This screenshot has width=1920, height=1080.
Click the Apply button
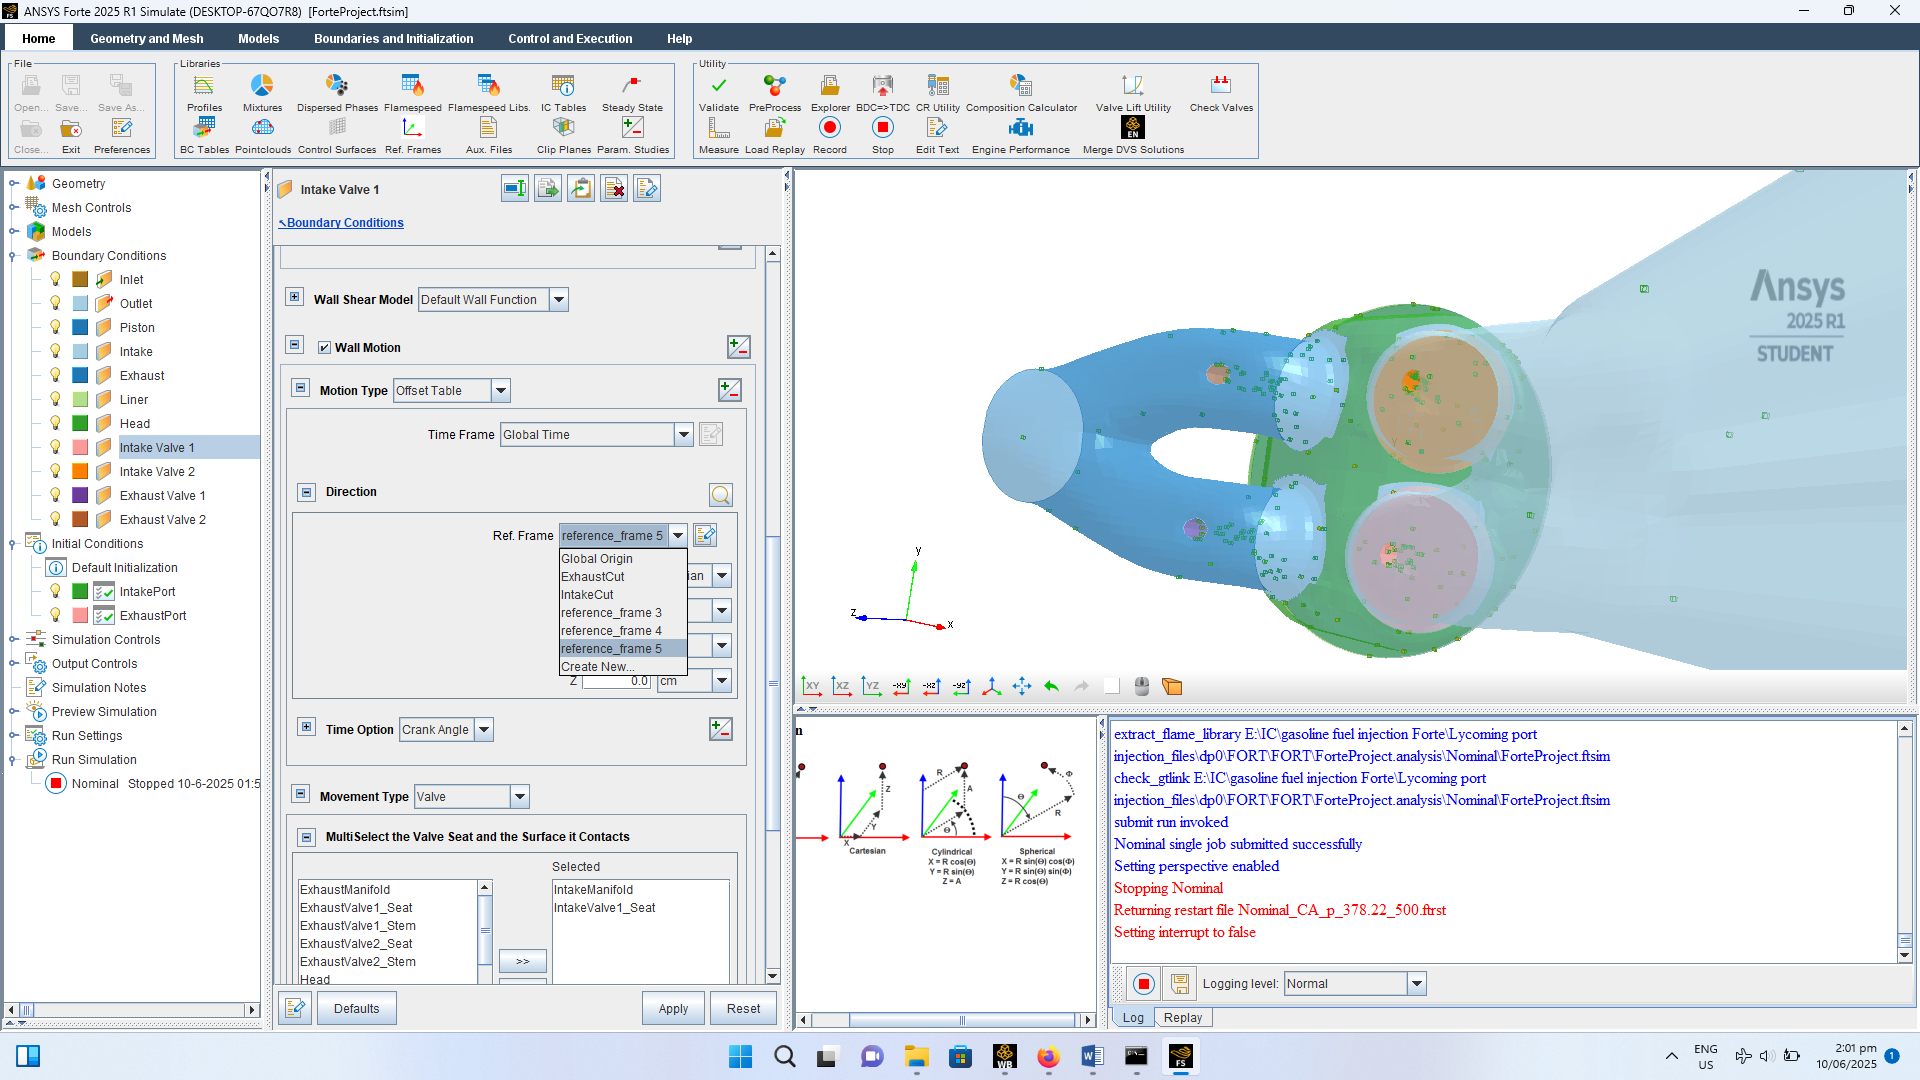tap(673, 1009)
